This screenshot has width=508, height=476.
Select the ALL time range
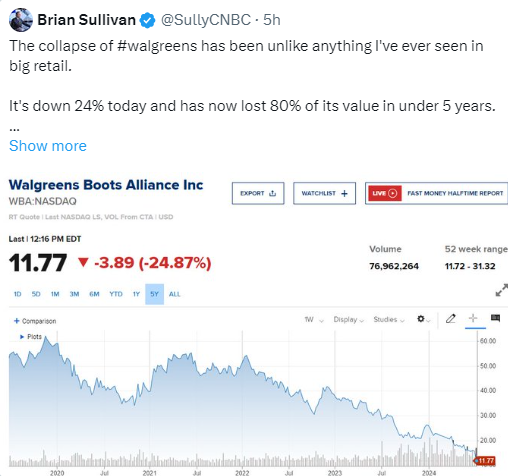tap(174, 294)
